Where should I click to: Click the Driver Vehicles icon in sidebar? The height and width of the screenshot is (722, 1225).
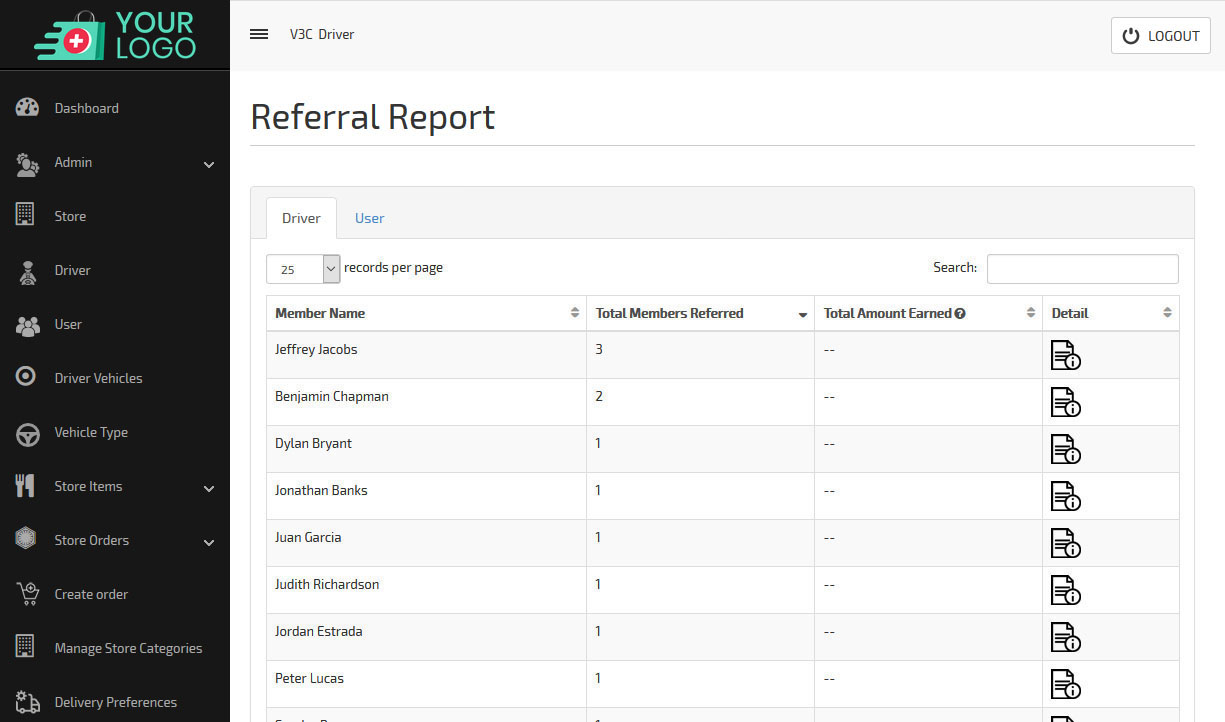click(27, 378)
